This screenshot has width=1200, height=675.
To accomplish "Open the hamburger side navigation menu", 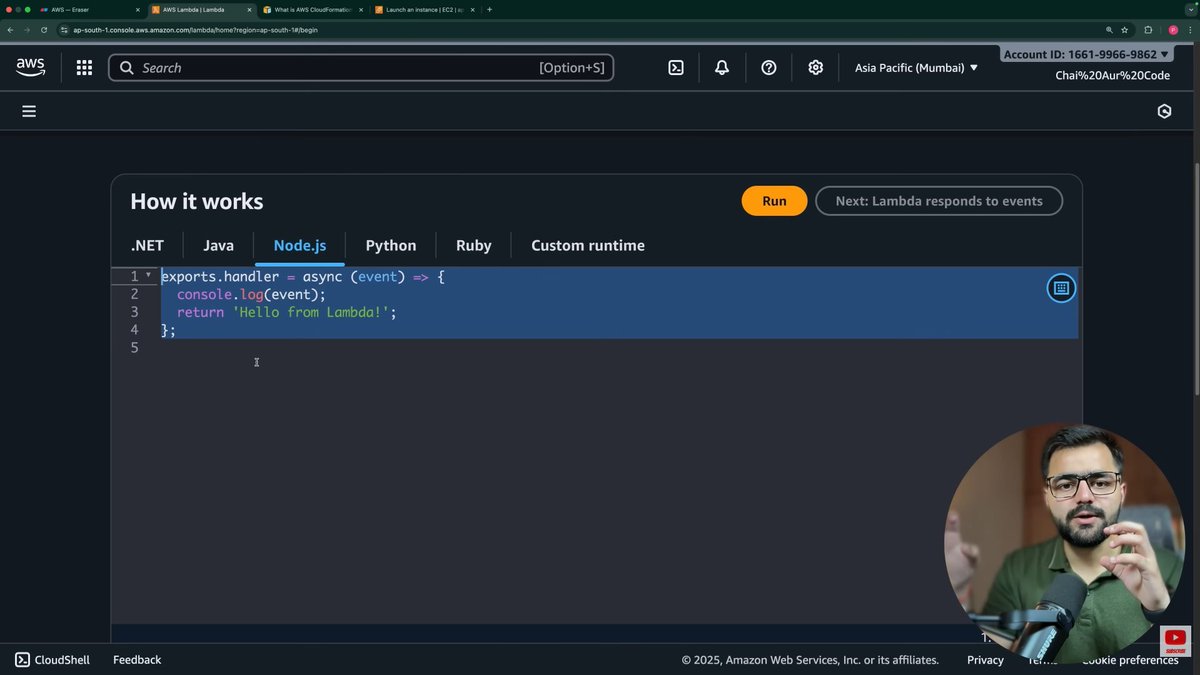I will pos(29,111).
